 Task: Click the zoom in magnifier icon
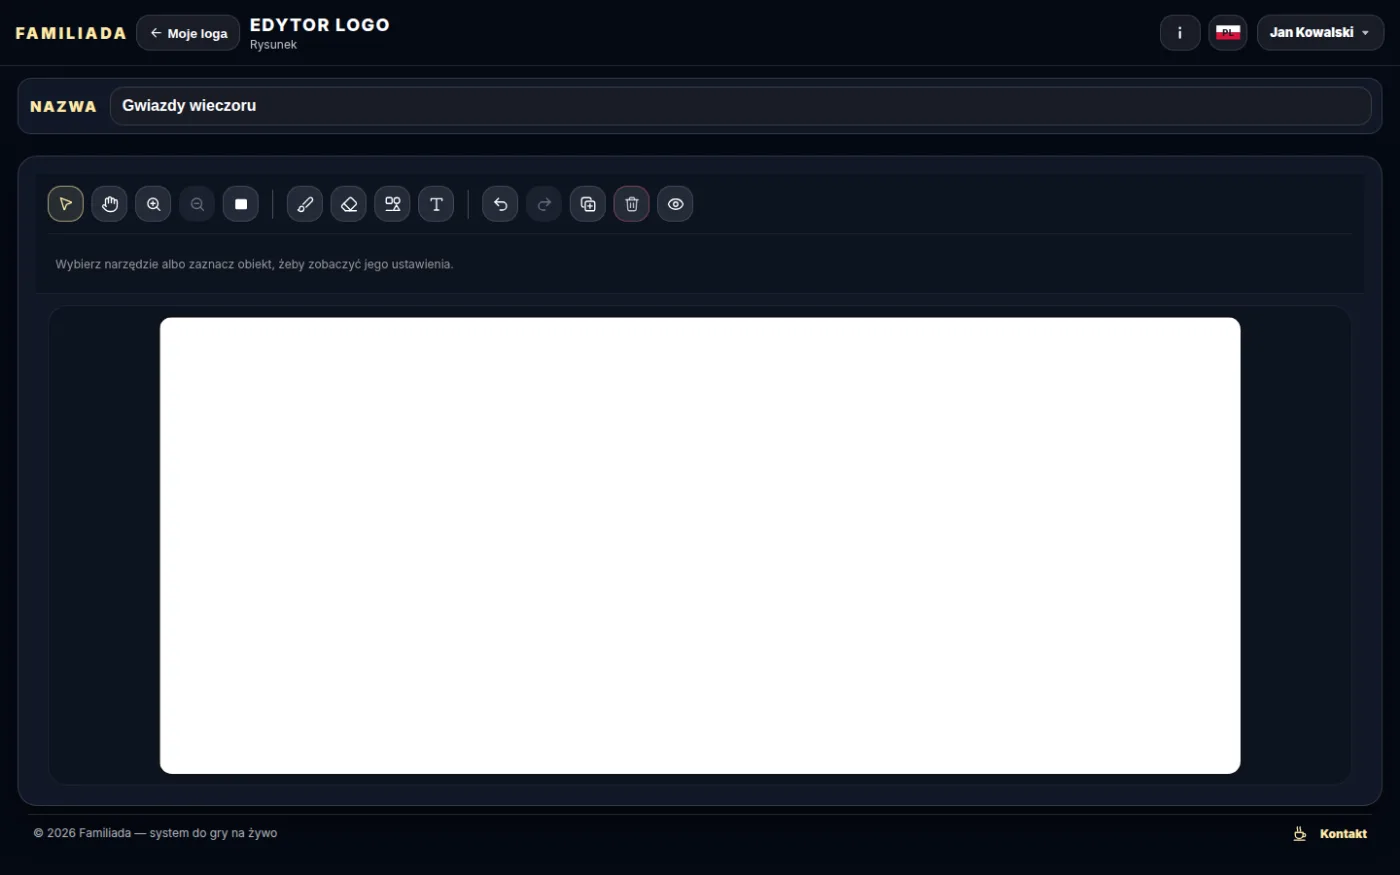click(x=153, y=204)
